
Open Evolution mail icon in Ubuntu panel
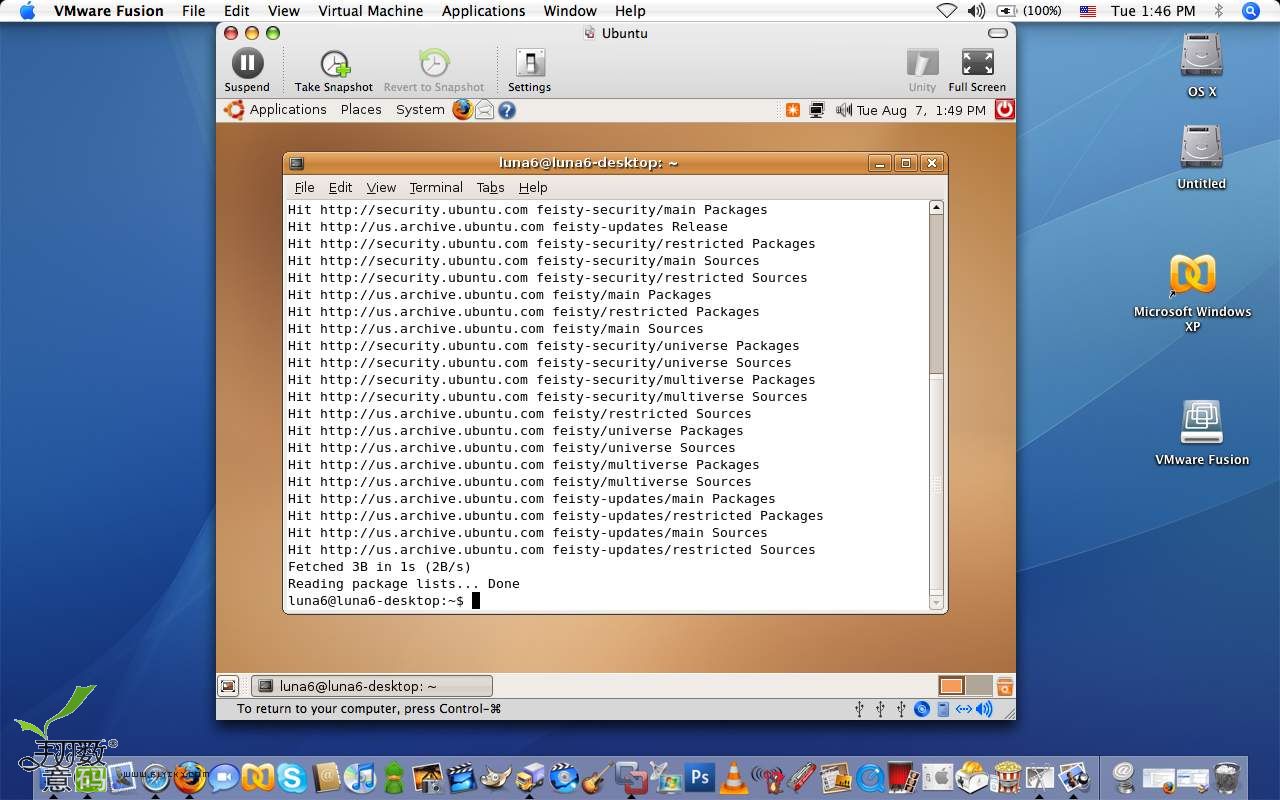pos(484,110)
